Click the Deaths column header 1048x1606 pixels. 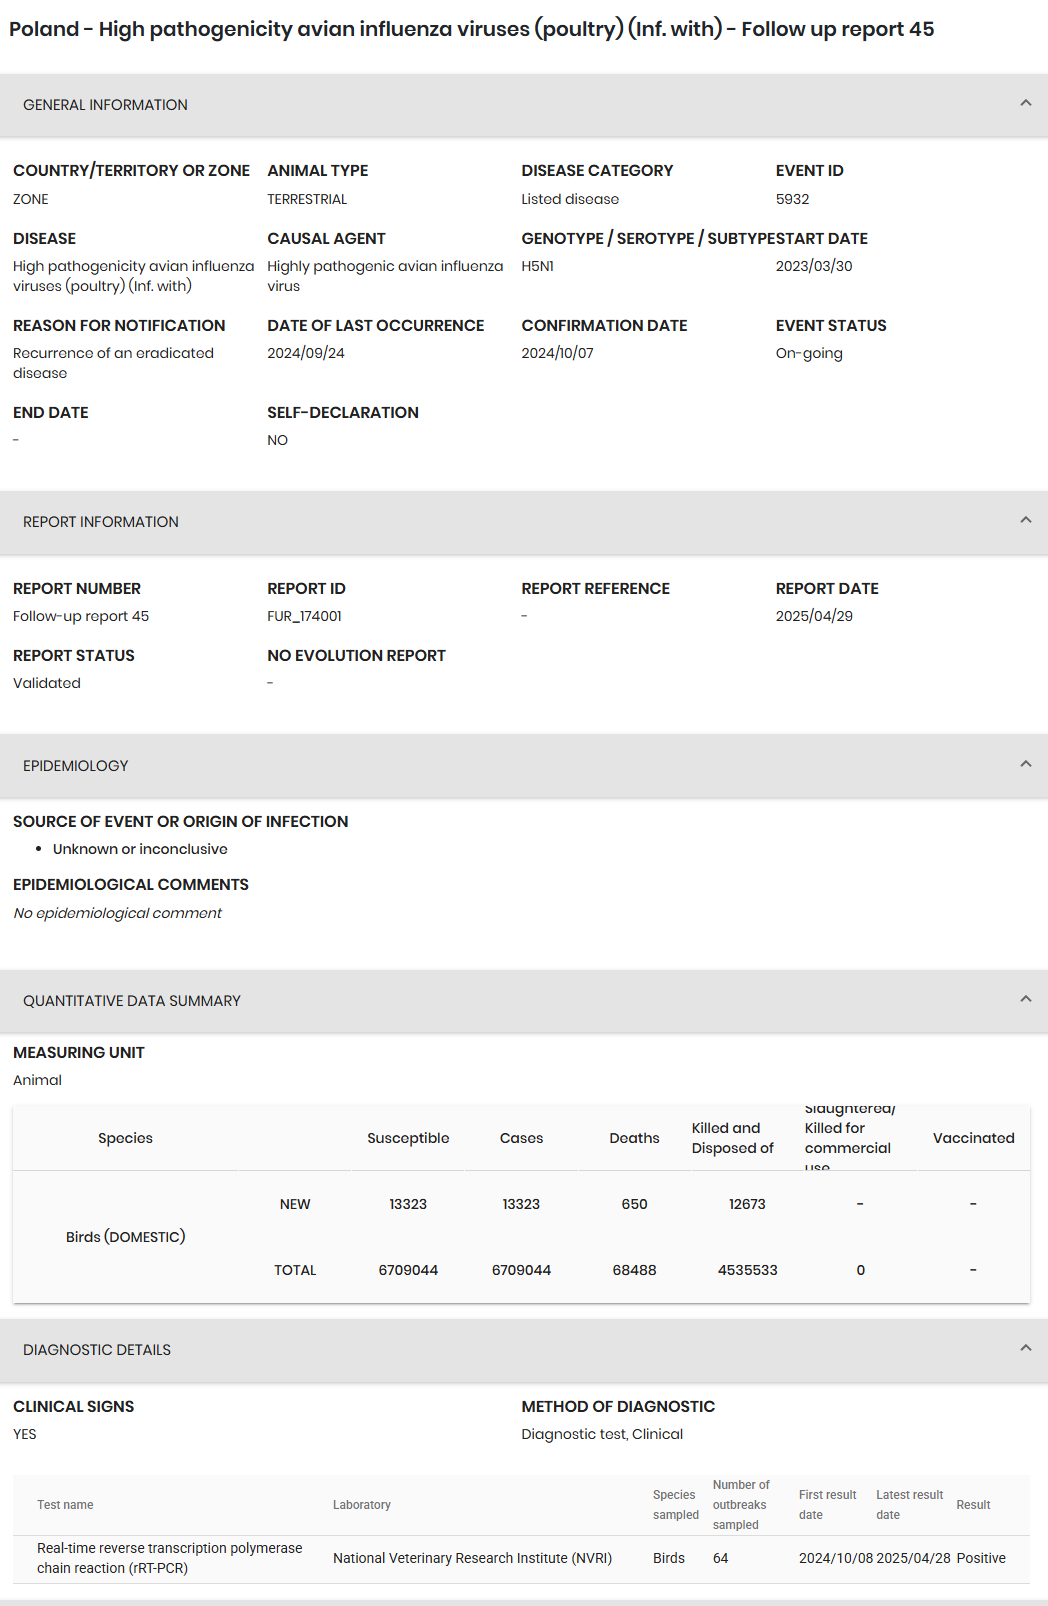(634, 1138)
